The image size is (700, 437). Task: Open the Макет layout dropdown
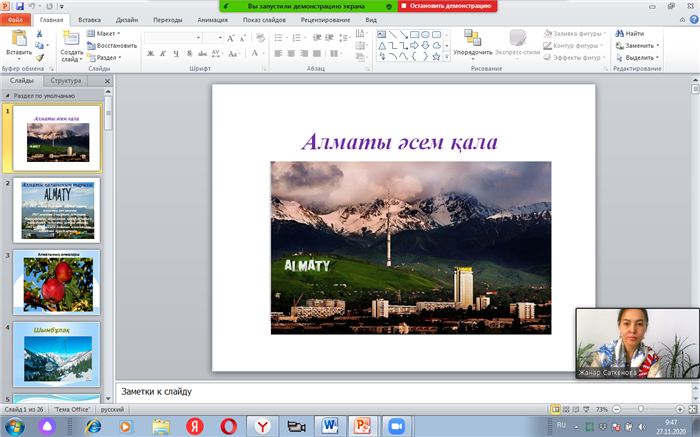(104, 33)
